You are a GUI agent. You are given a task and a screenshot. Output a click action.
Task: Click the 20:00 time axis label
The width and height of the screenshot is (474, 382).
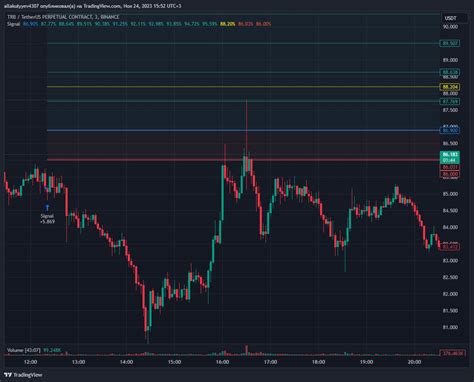click(x=414, y=362)
